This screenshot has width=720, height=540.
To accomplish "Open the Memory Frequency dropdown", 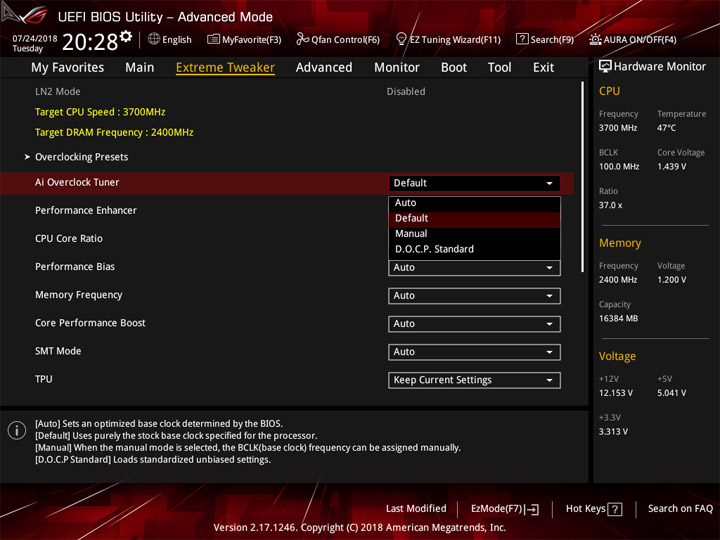I will pyautogui.click(x=474, y=296).
